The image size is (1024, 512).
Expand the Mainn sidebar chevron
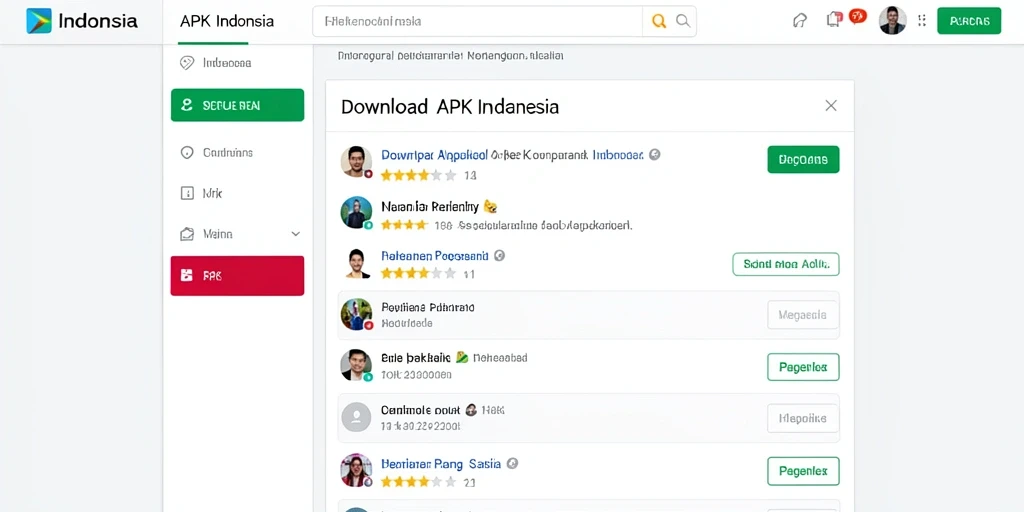[295, 233]
